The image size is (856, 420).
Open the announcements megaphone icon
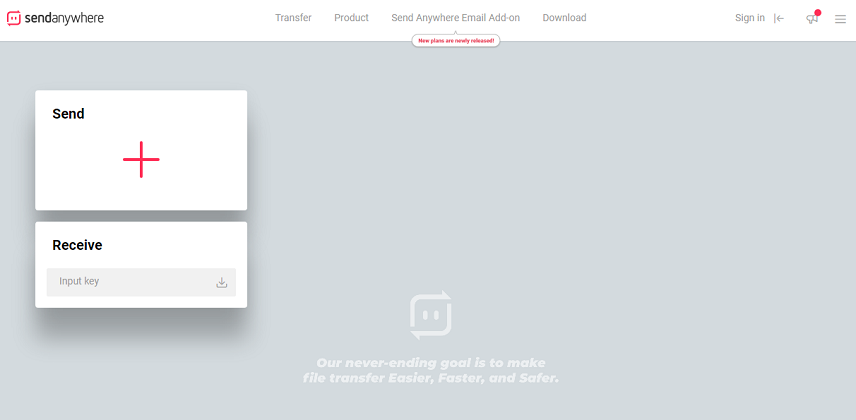812,19
